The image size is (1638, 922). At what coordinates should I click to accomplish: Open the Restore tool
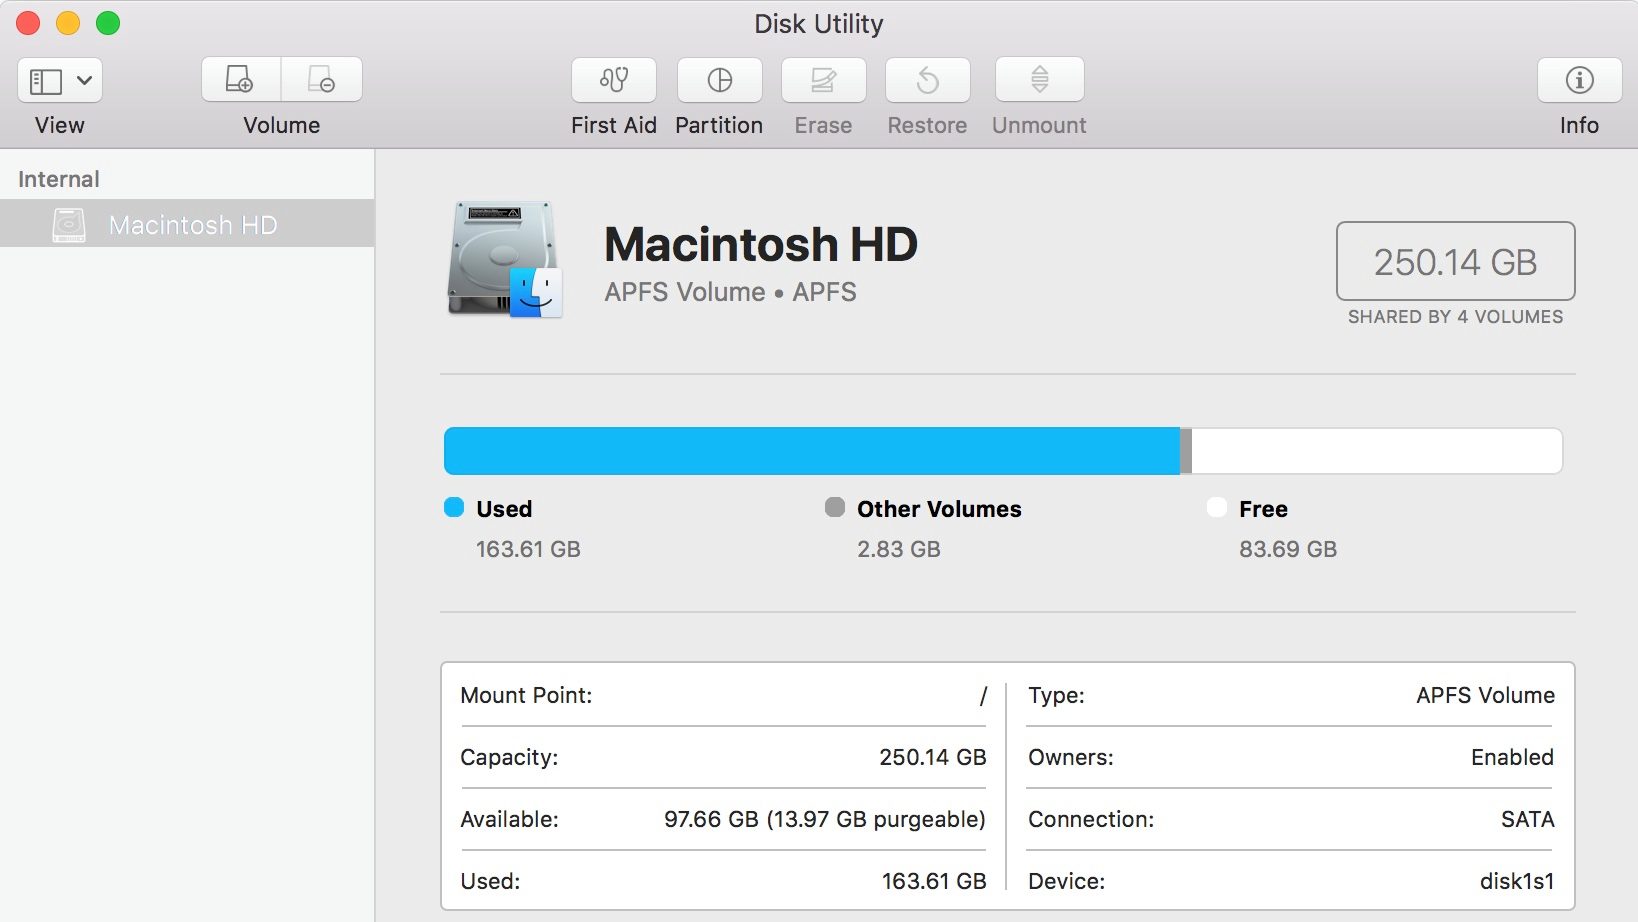926,80
